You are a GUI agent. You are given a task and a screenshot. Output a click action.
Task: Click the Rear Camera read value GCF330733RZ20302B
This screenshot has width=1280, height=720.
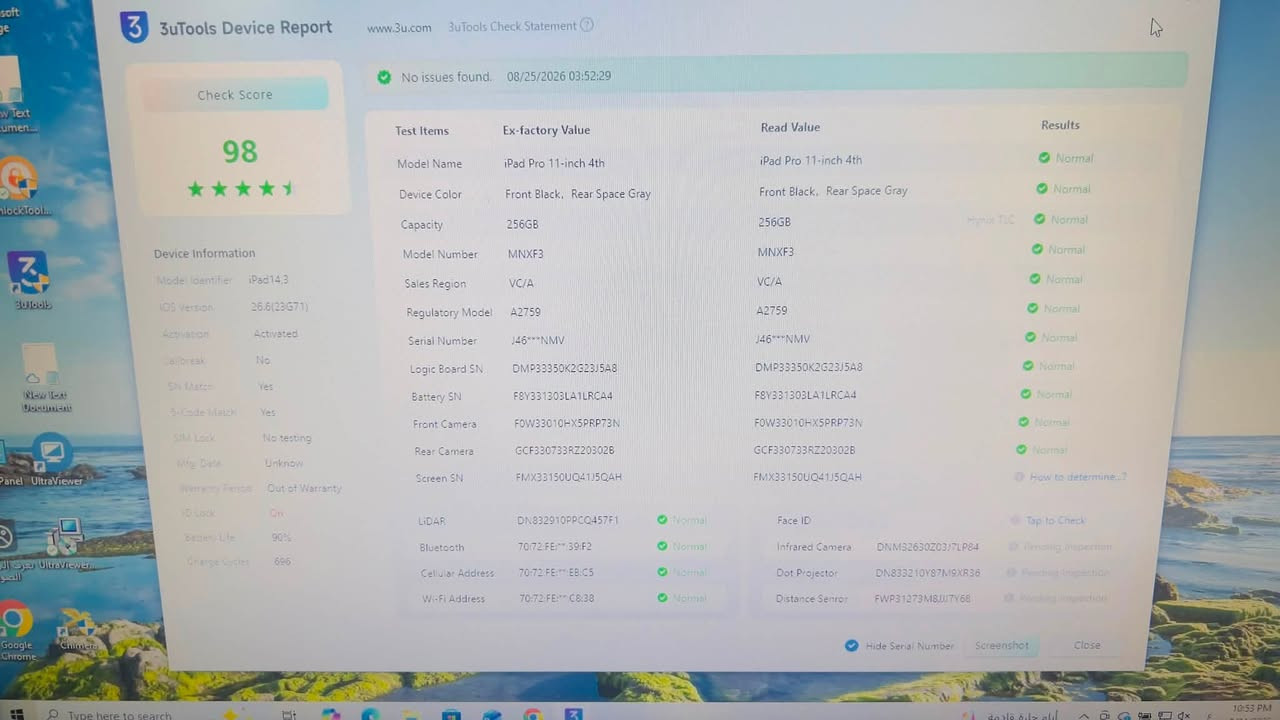[x=804, y=450]
